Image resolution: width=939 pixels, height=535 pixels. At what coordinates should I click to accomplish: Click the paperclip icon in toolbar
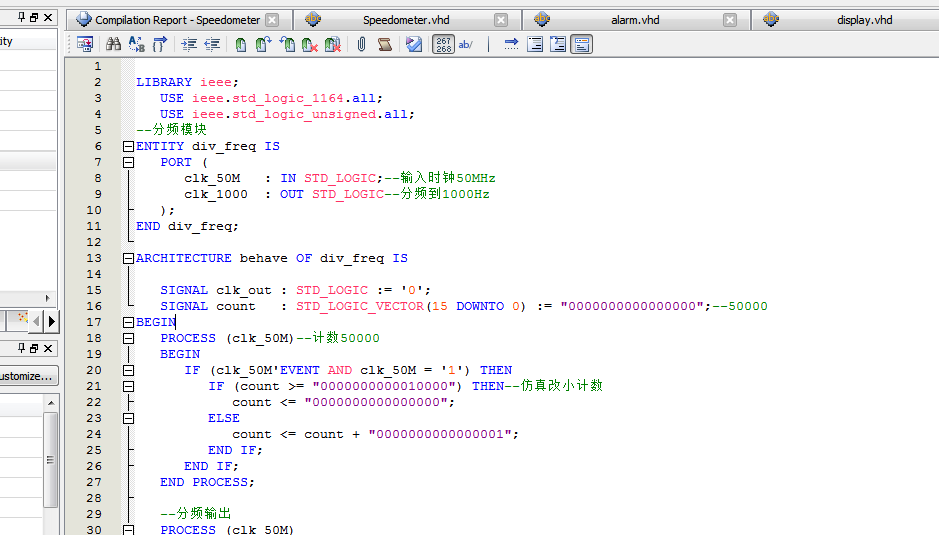tap(361, 44)
